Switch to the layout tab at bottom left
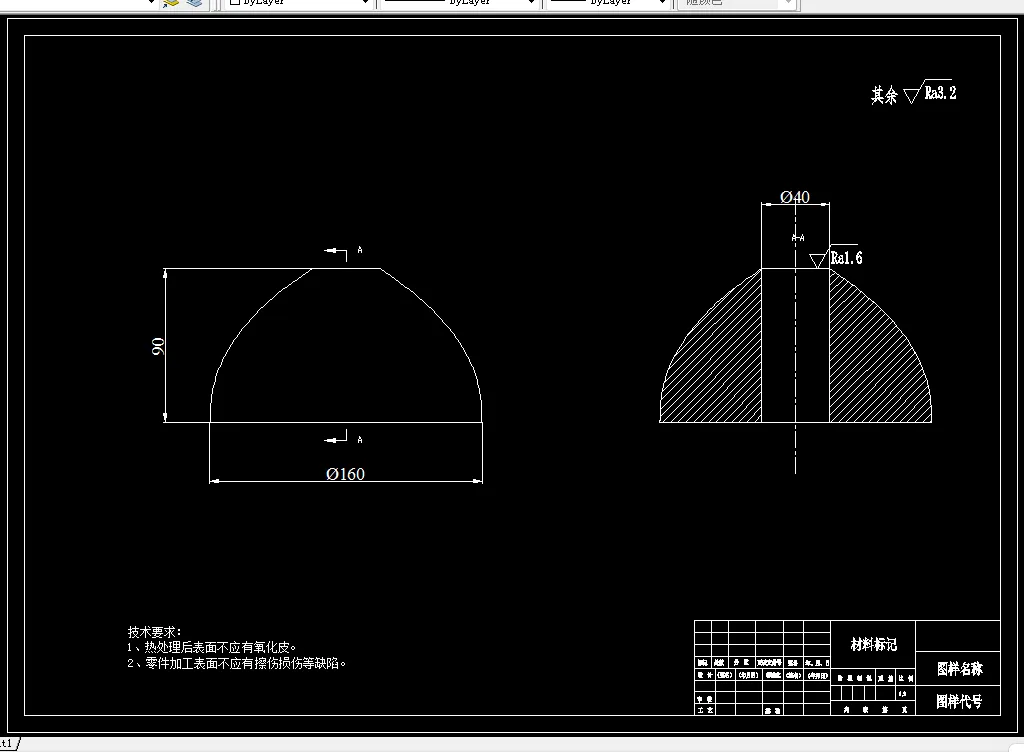This screenshot has height=752, width=1024. point(8,744)
